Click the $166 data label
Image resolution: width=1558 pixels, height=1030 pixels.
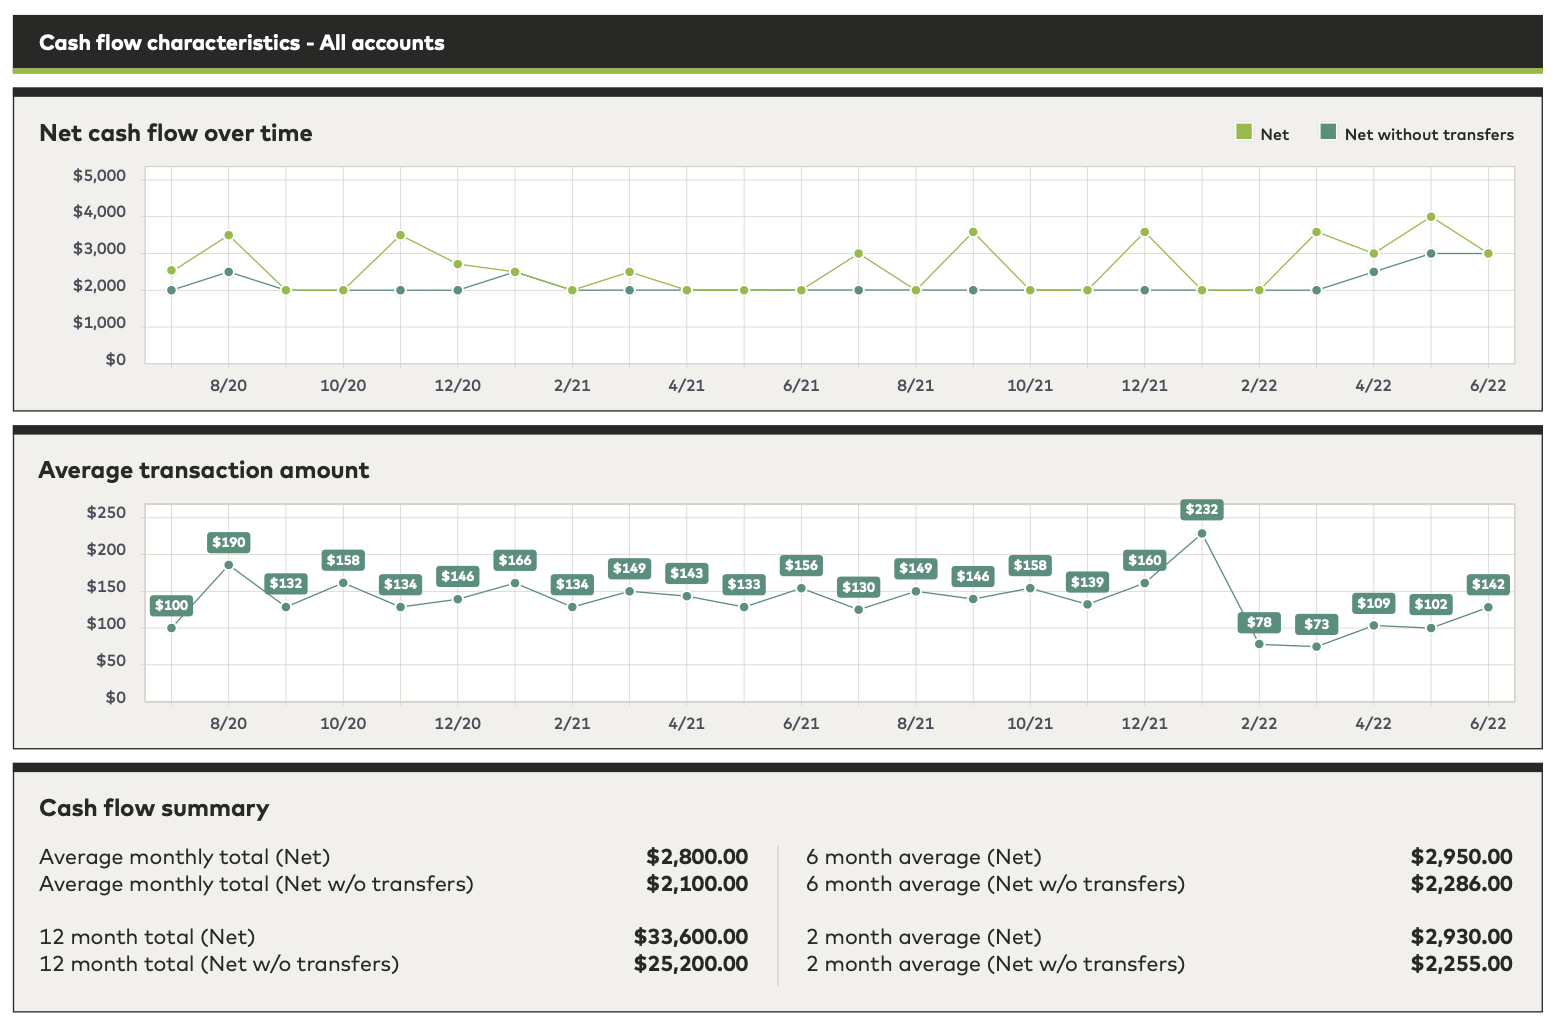tap(515, 561)
